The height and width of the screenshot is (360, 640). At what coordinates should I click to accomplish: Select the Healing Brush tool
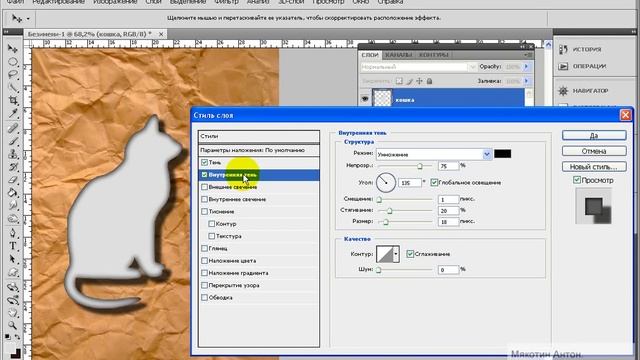click(13, 129)
